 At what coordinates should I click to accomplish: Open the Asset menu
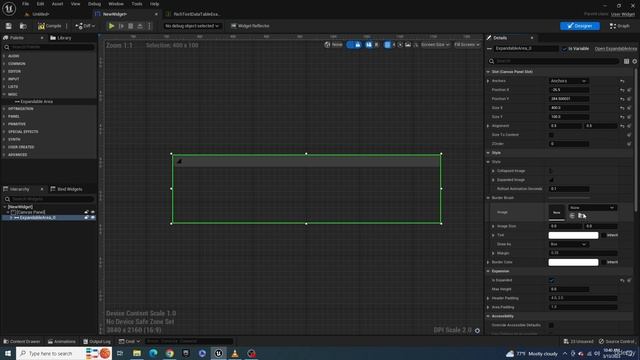tap(57, 4)
